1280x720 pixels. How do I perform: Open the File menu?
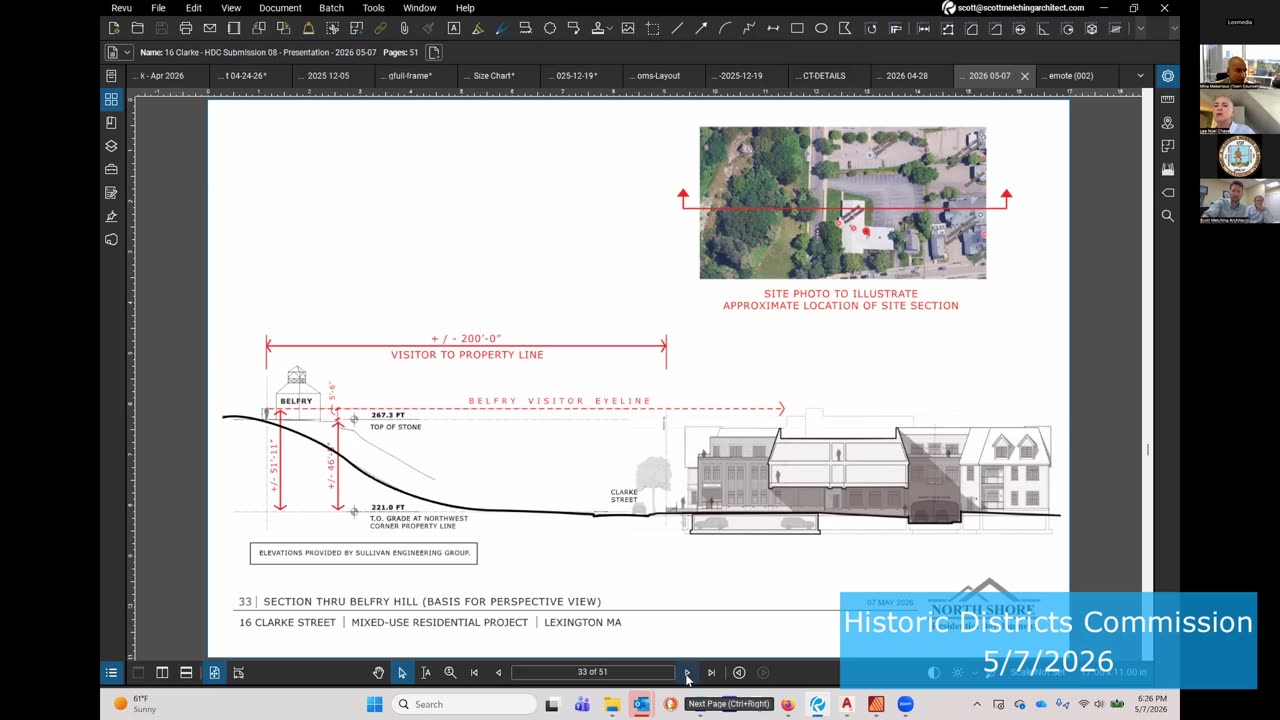click(x=158, y=8)
